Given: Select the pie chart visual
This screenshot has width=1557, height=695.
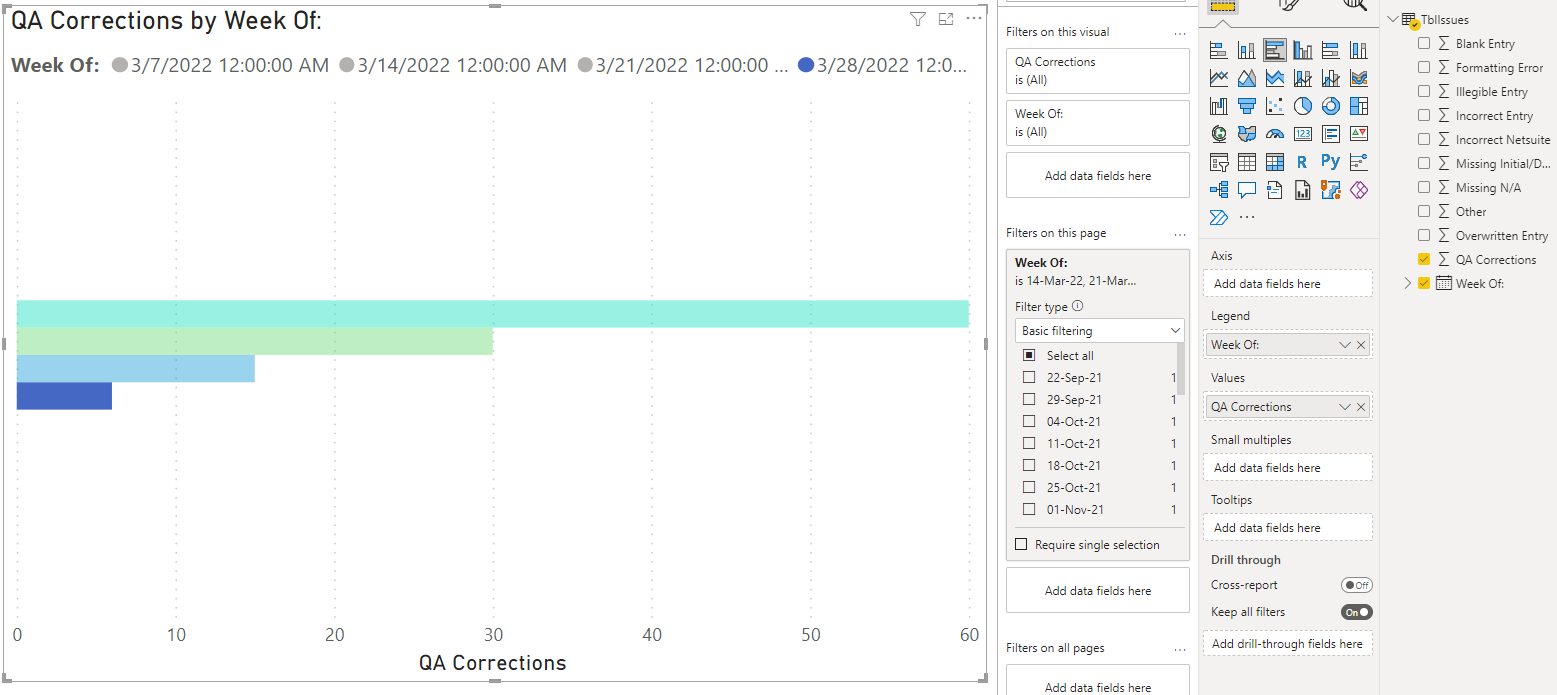Looking at the screenshot, I should pyautogui.click(x=1302, y=106).
